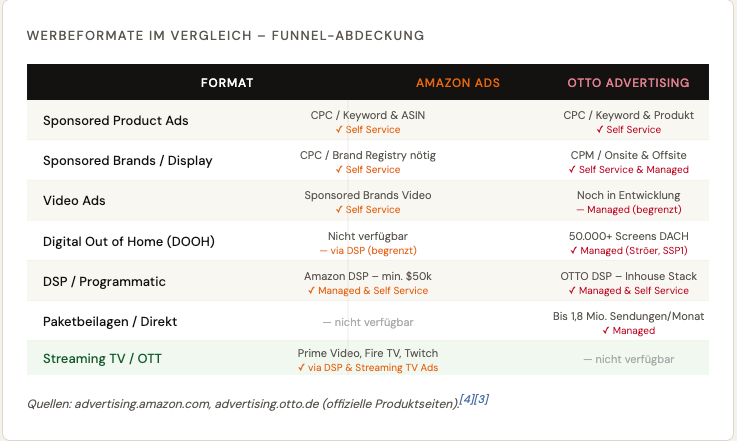Select the Sponsored Brands / Display row label
Viewport: 737px width, 441px height.
[x=127, y=161]
